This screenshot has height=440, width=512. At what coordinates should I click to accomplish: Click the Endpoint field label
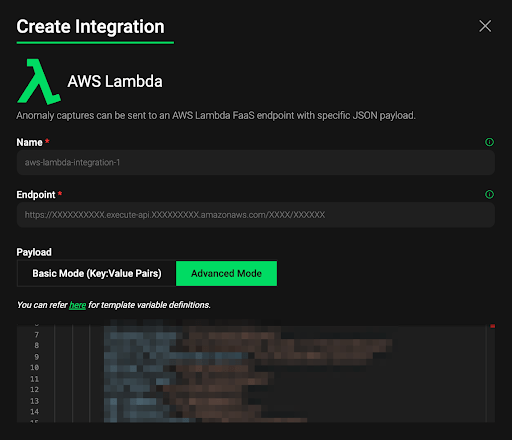(36, 195)
